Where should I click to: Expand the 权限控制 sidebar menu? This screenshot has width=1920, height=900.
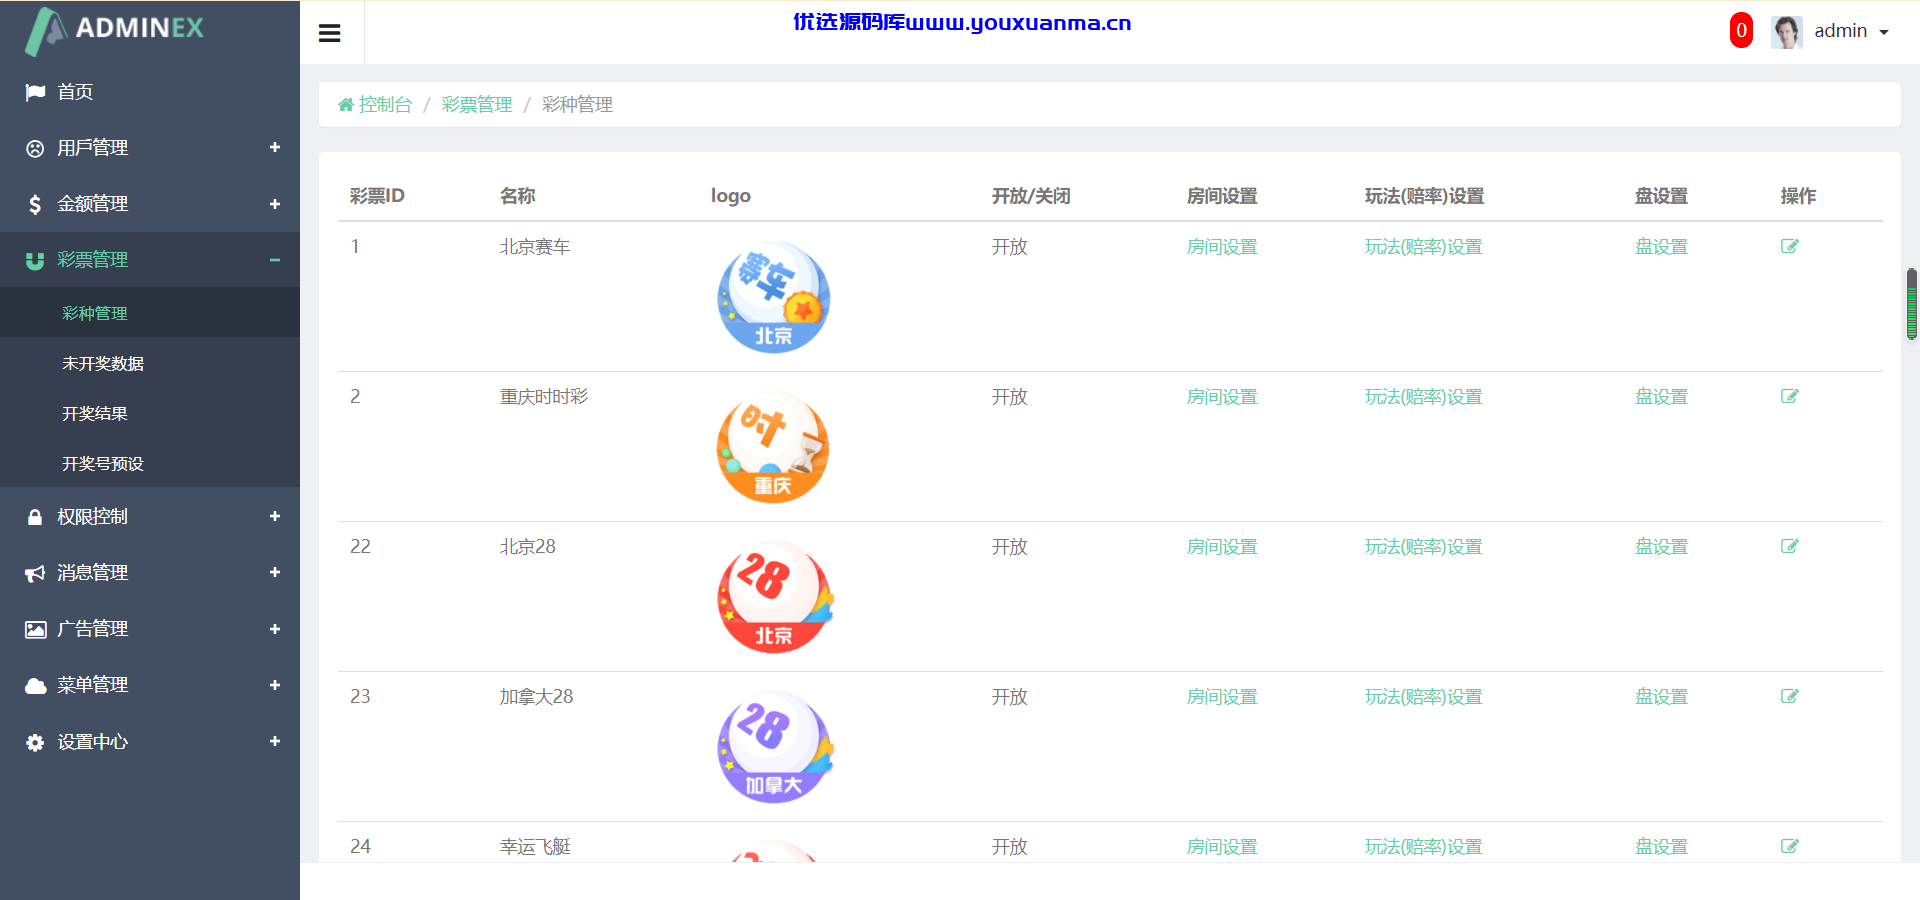click(150, 517)
